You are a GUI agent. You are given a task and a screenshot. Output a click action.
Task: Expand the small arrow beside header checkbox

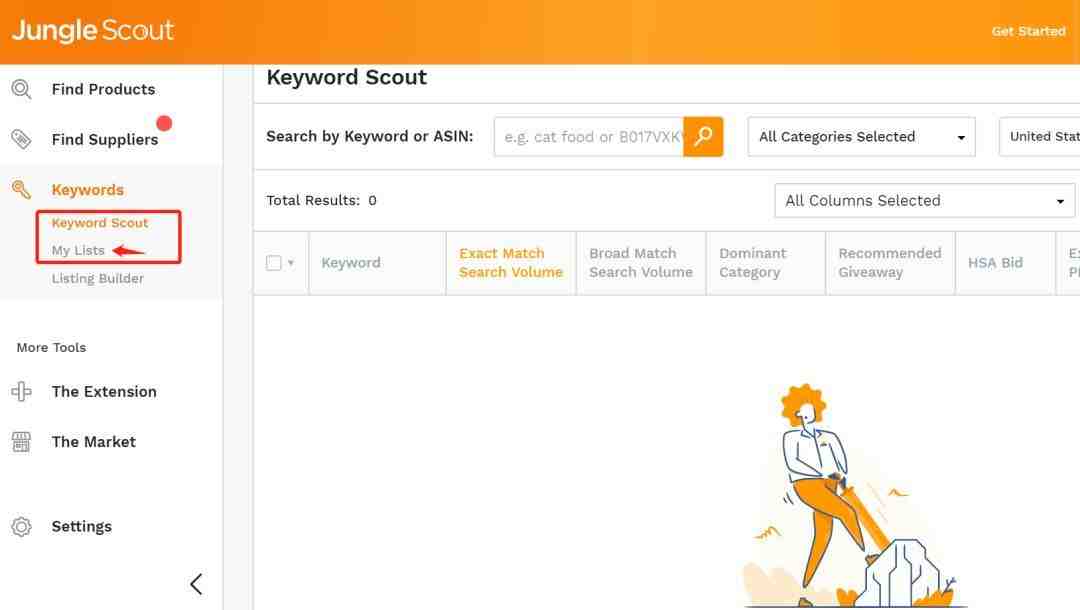click(x=291, y=263)
